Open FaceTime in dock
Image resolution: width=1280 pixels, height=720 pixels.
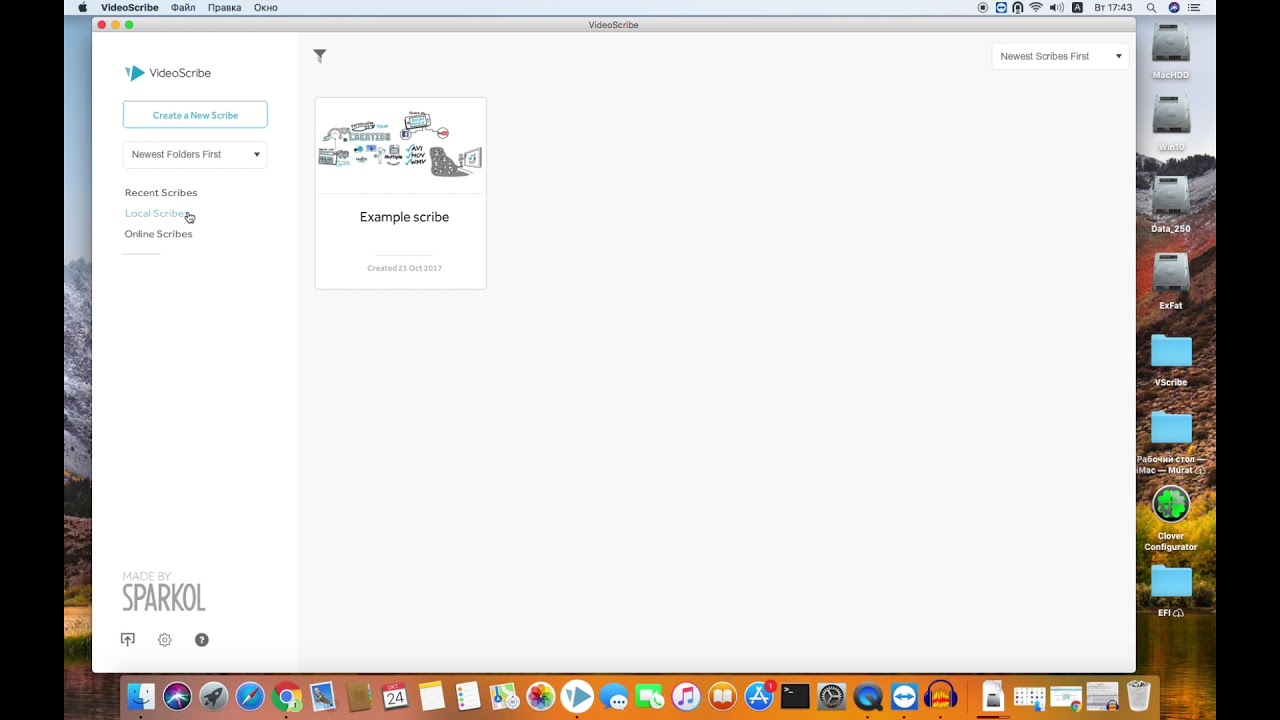pyautogui.click(x=650, y=696)
